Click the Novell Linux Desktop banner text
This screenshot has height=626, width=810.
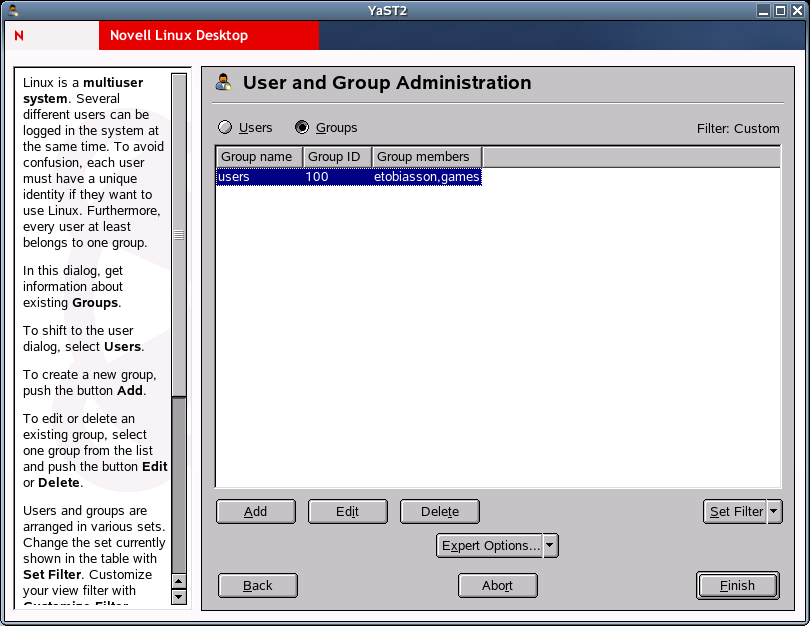pyautogui.click(x=179, y=35)
